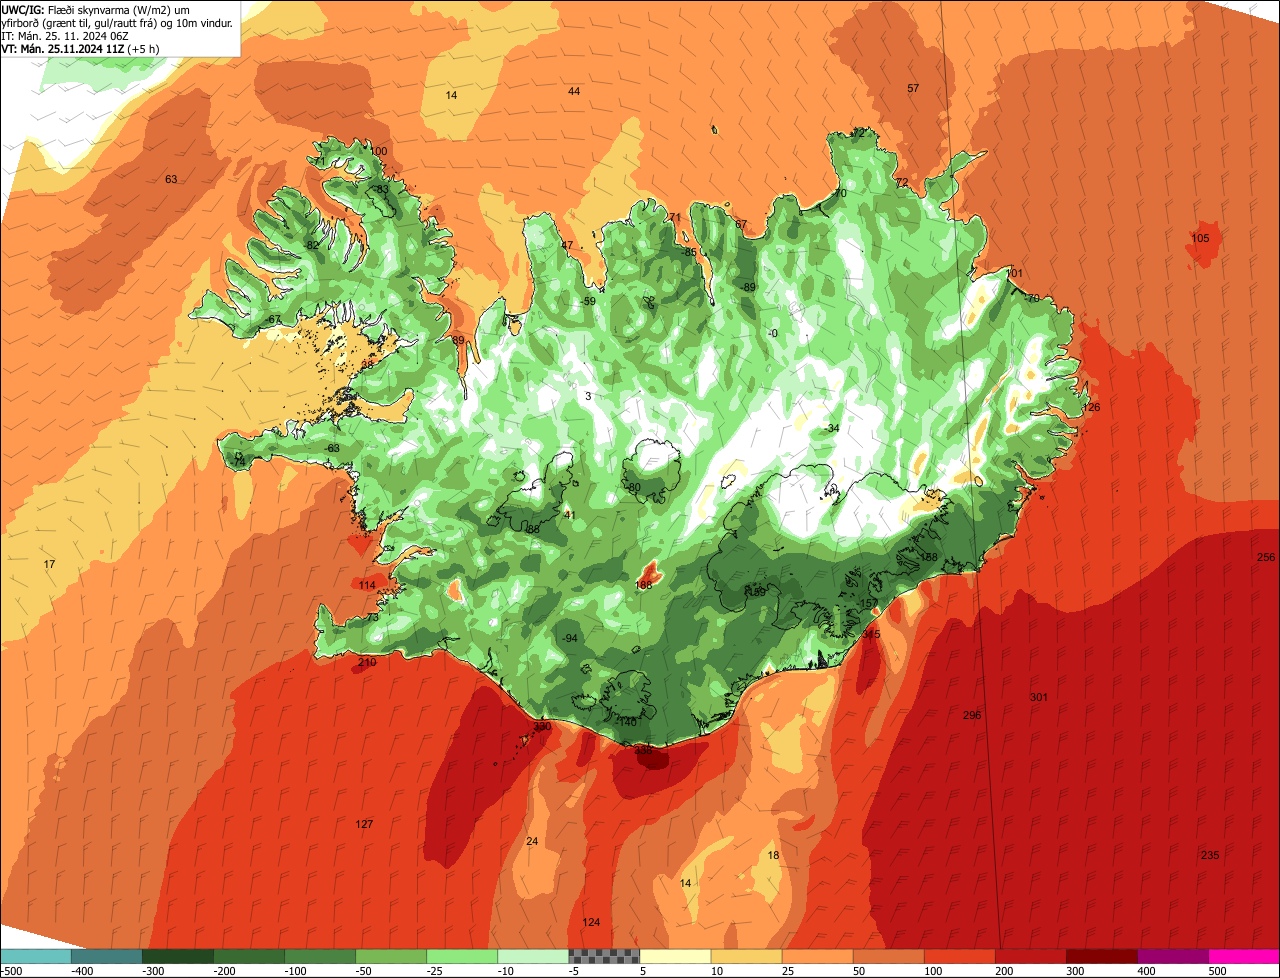Click the purple 400 to 500 legend swatch
This screenshot has height=978, width=1280.
point(1172,956)
